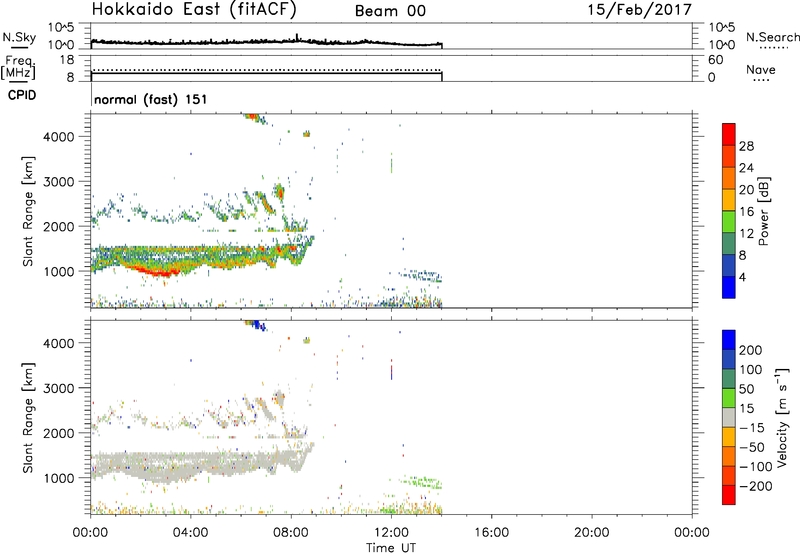This screenshot has width=800, height=554.
Task: Click the 'normal (fast) 151' CPID text
Action: point(151,99)
